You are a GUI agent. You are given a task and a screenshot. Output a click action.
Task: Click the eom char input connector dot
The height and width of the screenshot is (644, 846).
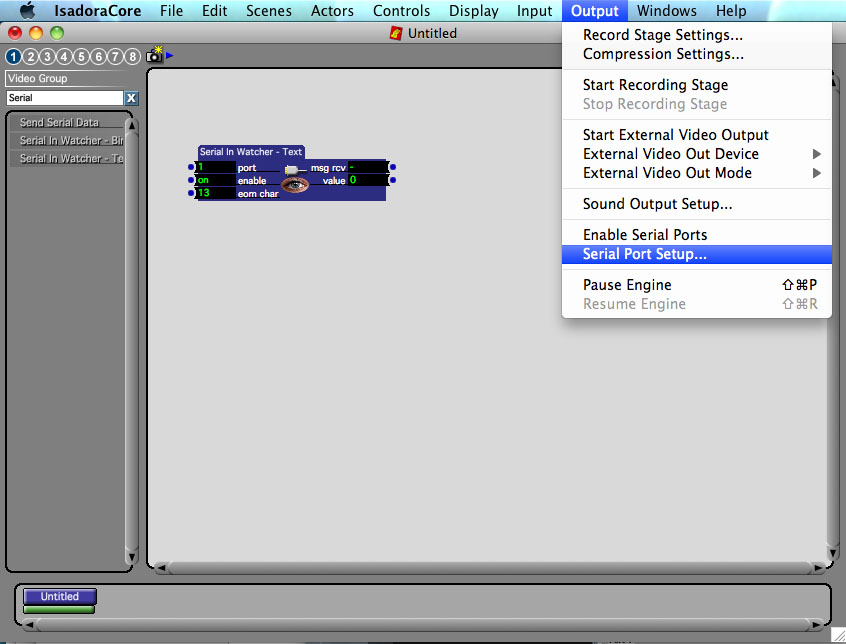[x=191, y=193]
